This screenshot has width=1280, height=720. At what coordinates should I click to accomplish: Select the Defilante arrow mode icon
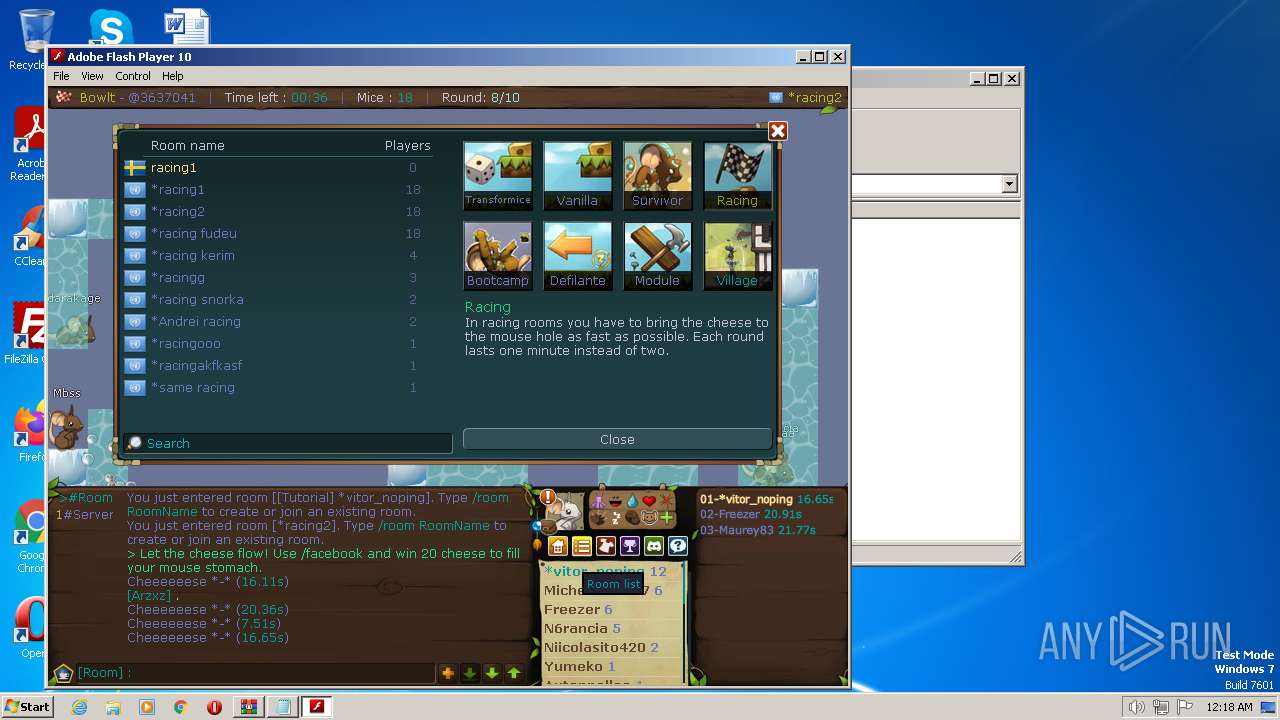(x=577, y=255)
